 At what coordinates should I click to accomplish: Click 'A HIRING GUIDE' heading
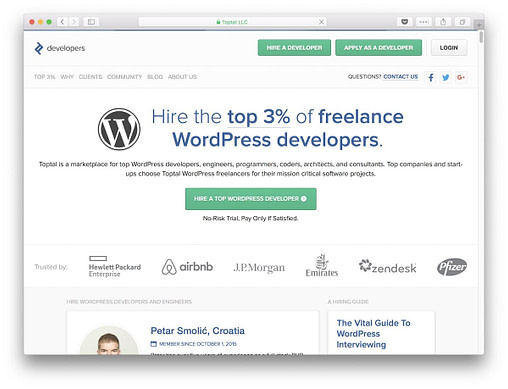tap(348, 302)
